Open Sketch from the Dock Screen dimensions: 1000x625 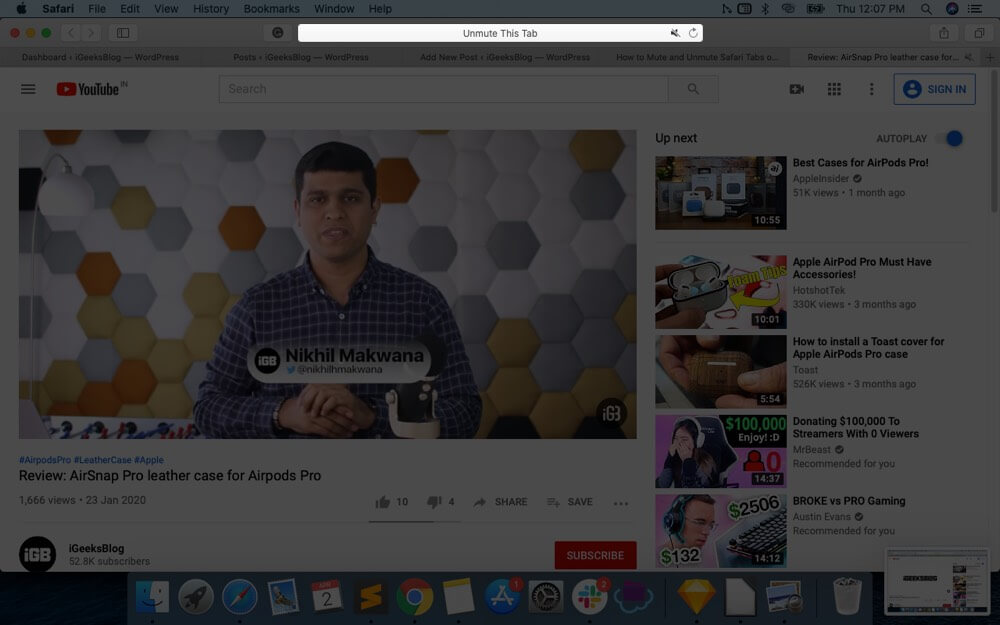click(x=696, y=597)
